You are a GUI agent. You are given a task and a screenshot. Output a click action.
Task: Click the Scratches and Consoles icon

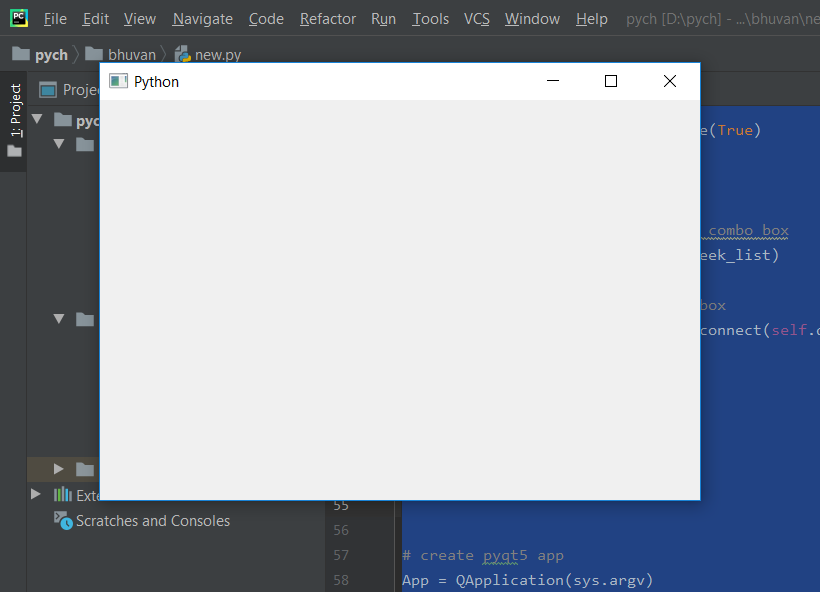pos(63,520)
